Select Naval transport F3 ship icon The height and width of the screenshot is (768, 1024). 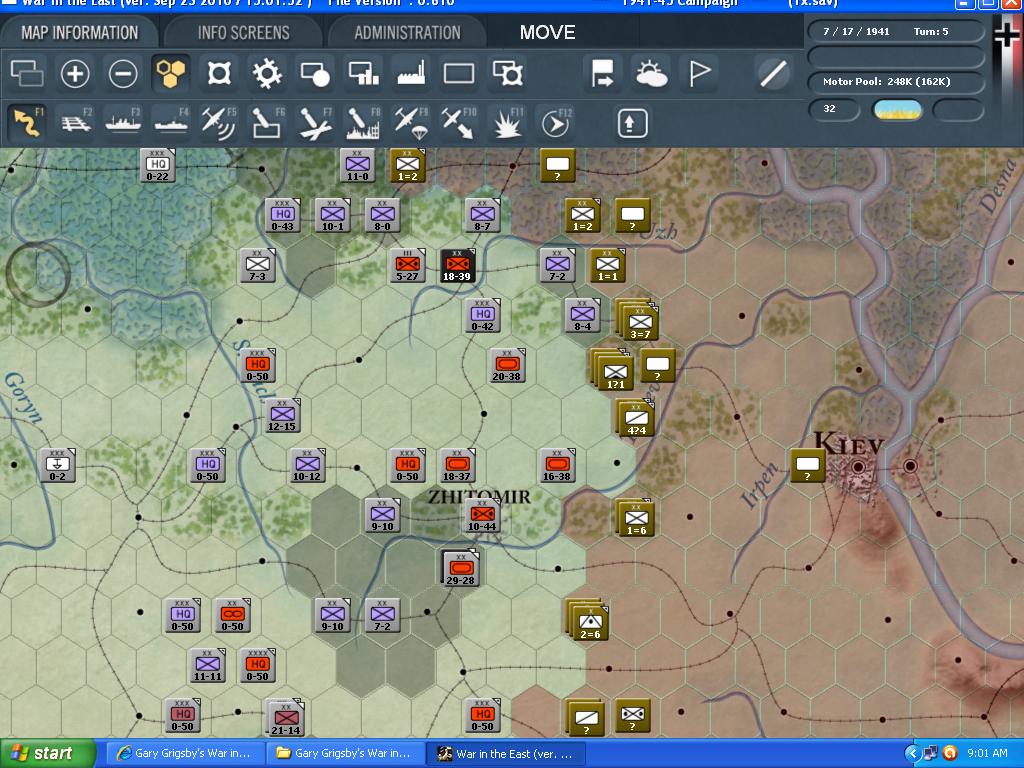[123, 123]
